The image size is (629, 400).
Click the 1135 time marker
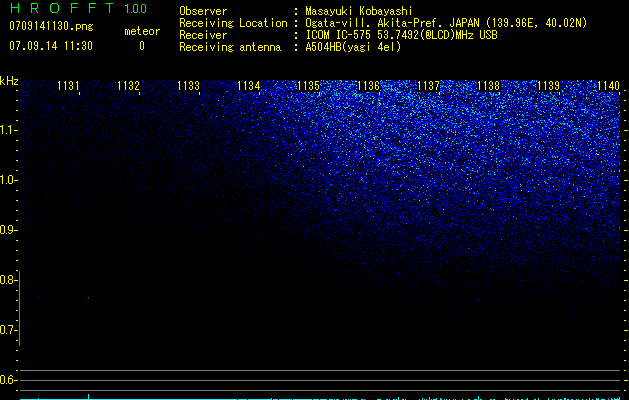pos(308,85)
